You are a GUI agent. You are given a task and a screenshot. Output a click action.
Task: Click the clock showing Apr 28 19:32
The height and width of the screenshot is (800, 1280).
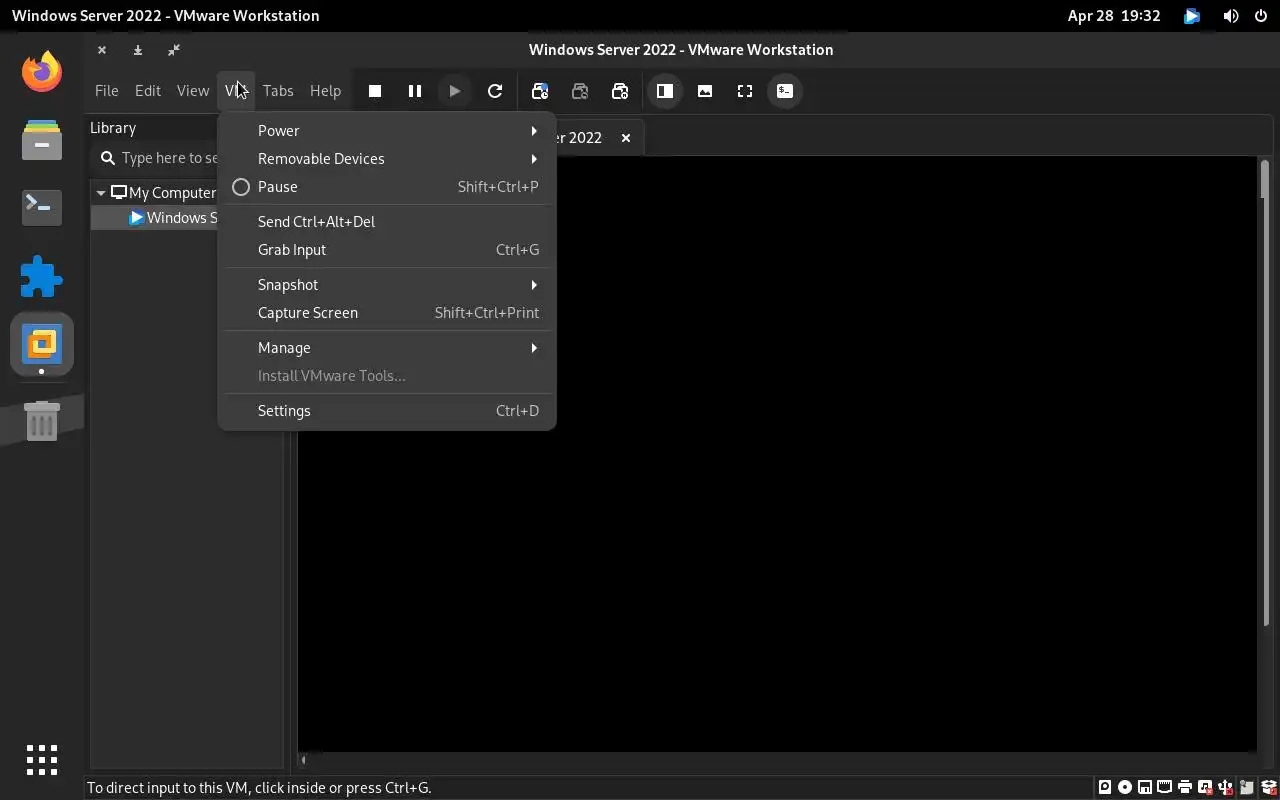click(1114, 16)
